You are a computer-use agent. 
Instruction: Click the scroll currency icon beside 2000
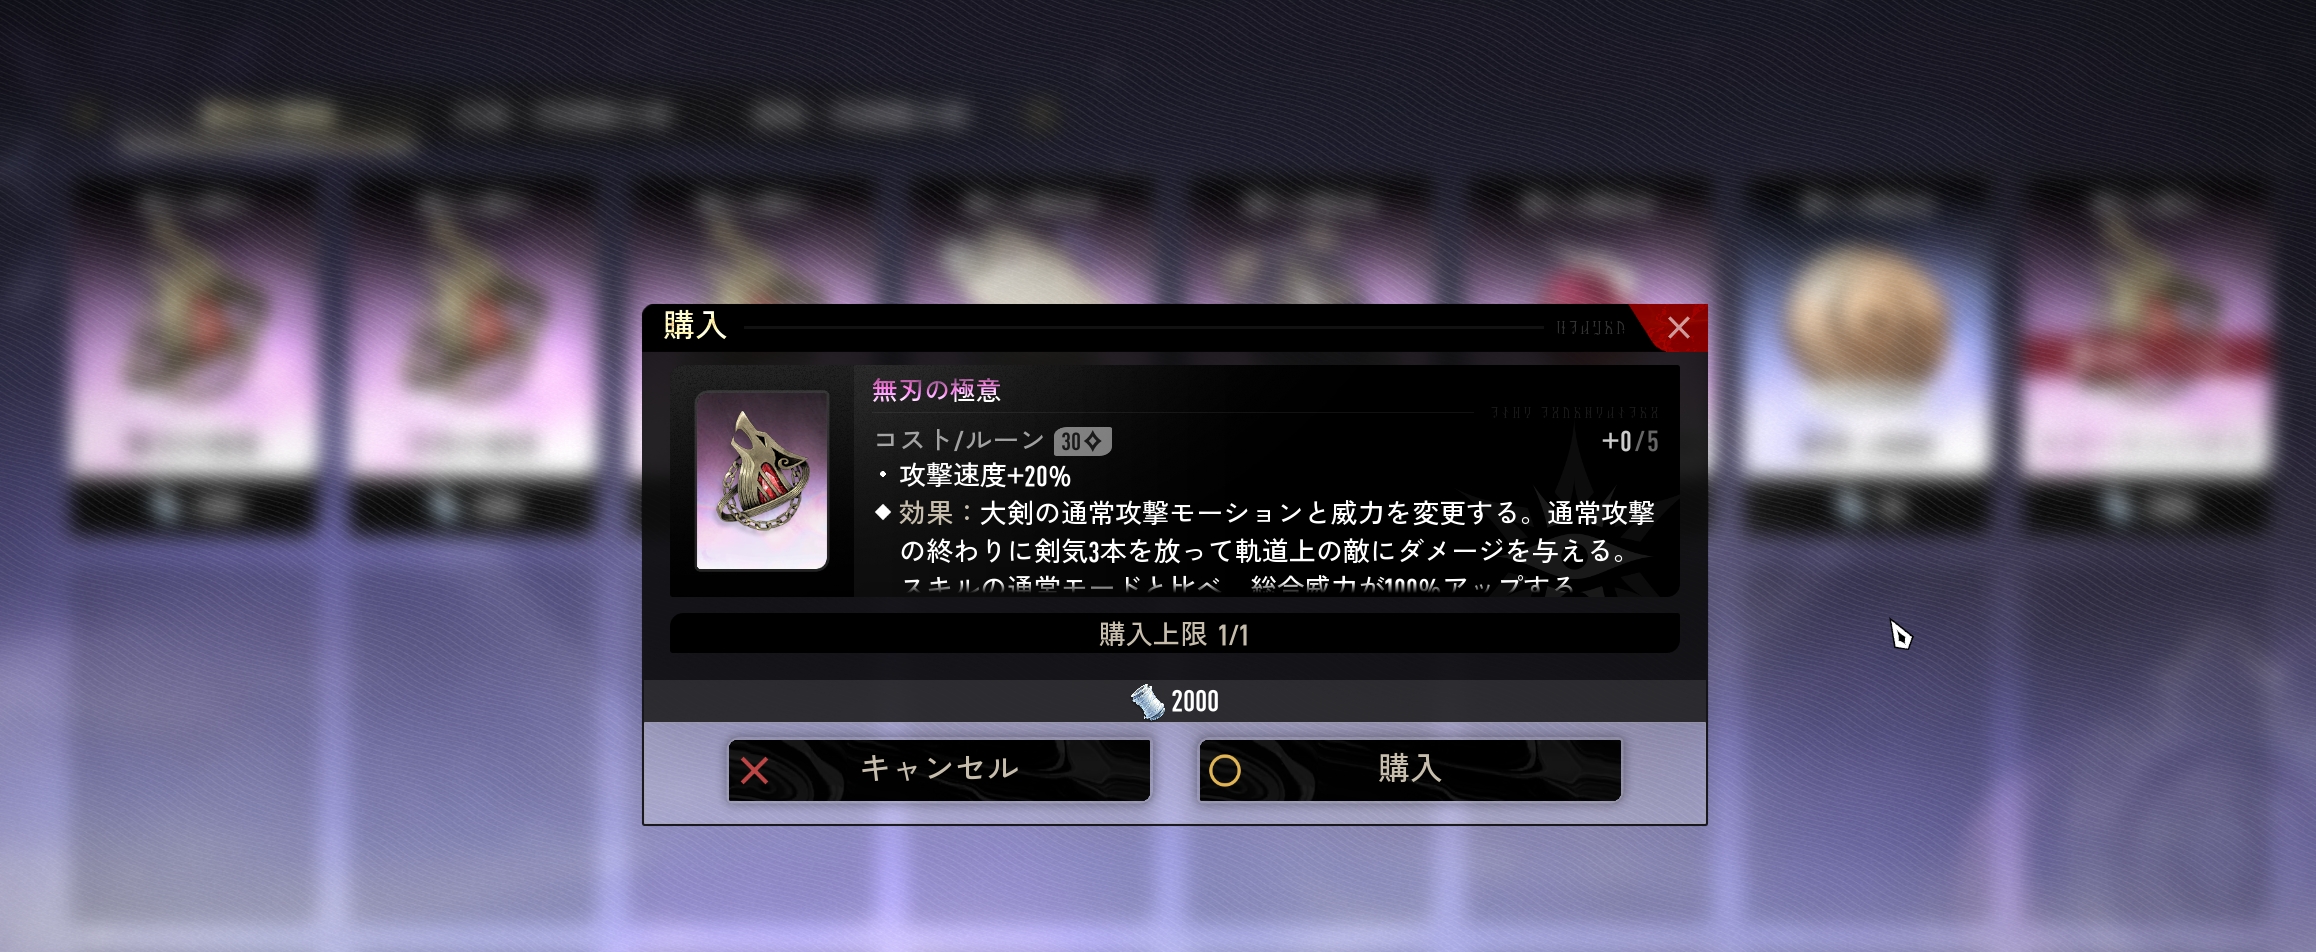click(x=1148, y=701)
